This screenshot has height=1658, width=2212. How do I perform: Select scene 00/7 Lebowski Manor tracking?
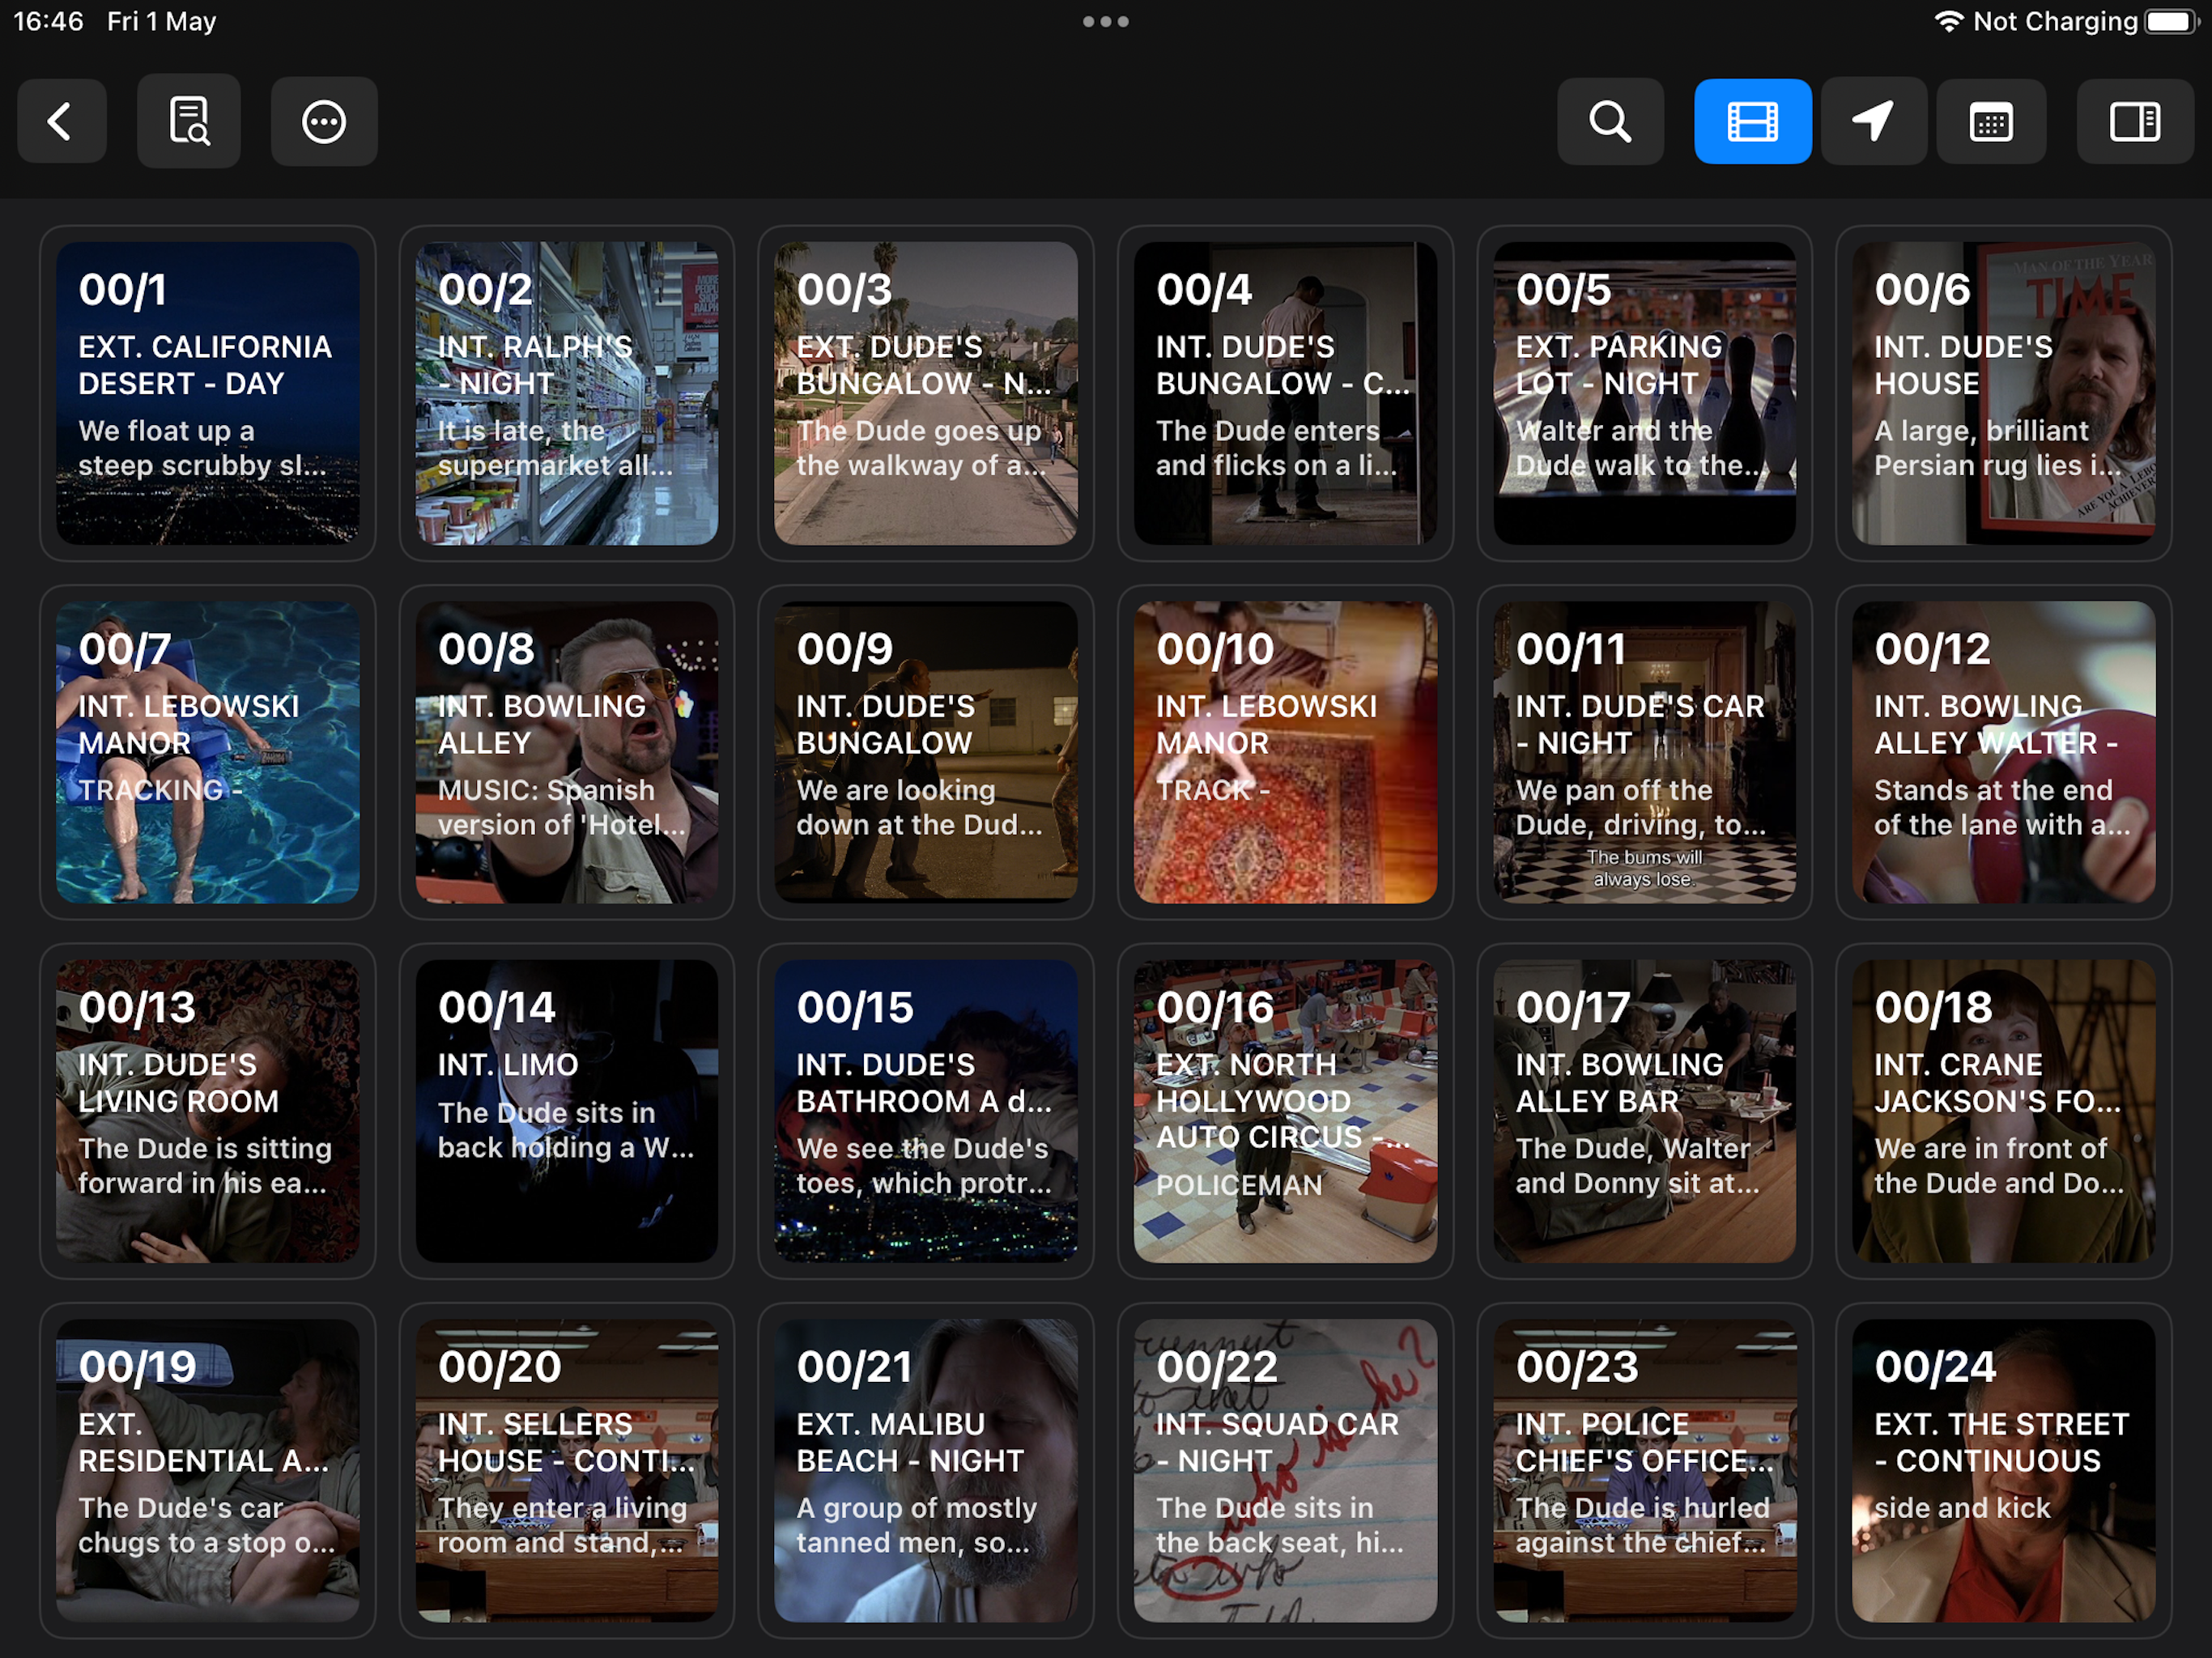pyautogui.click(x=207, y=752)
